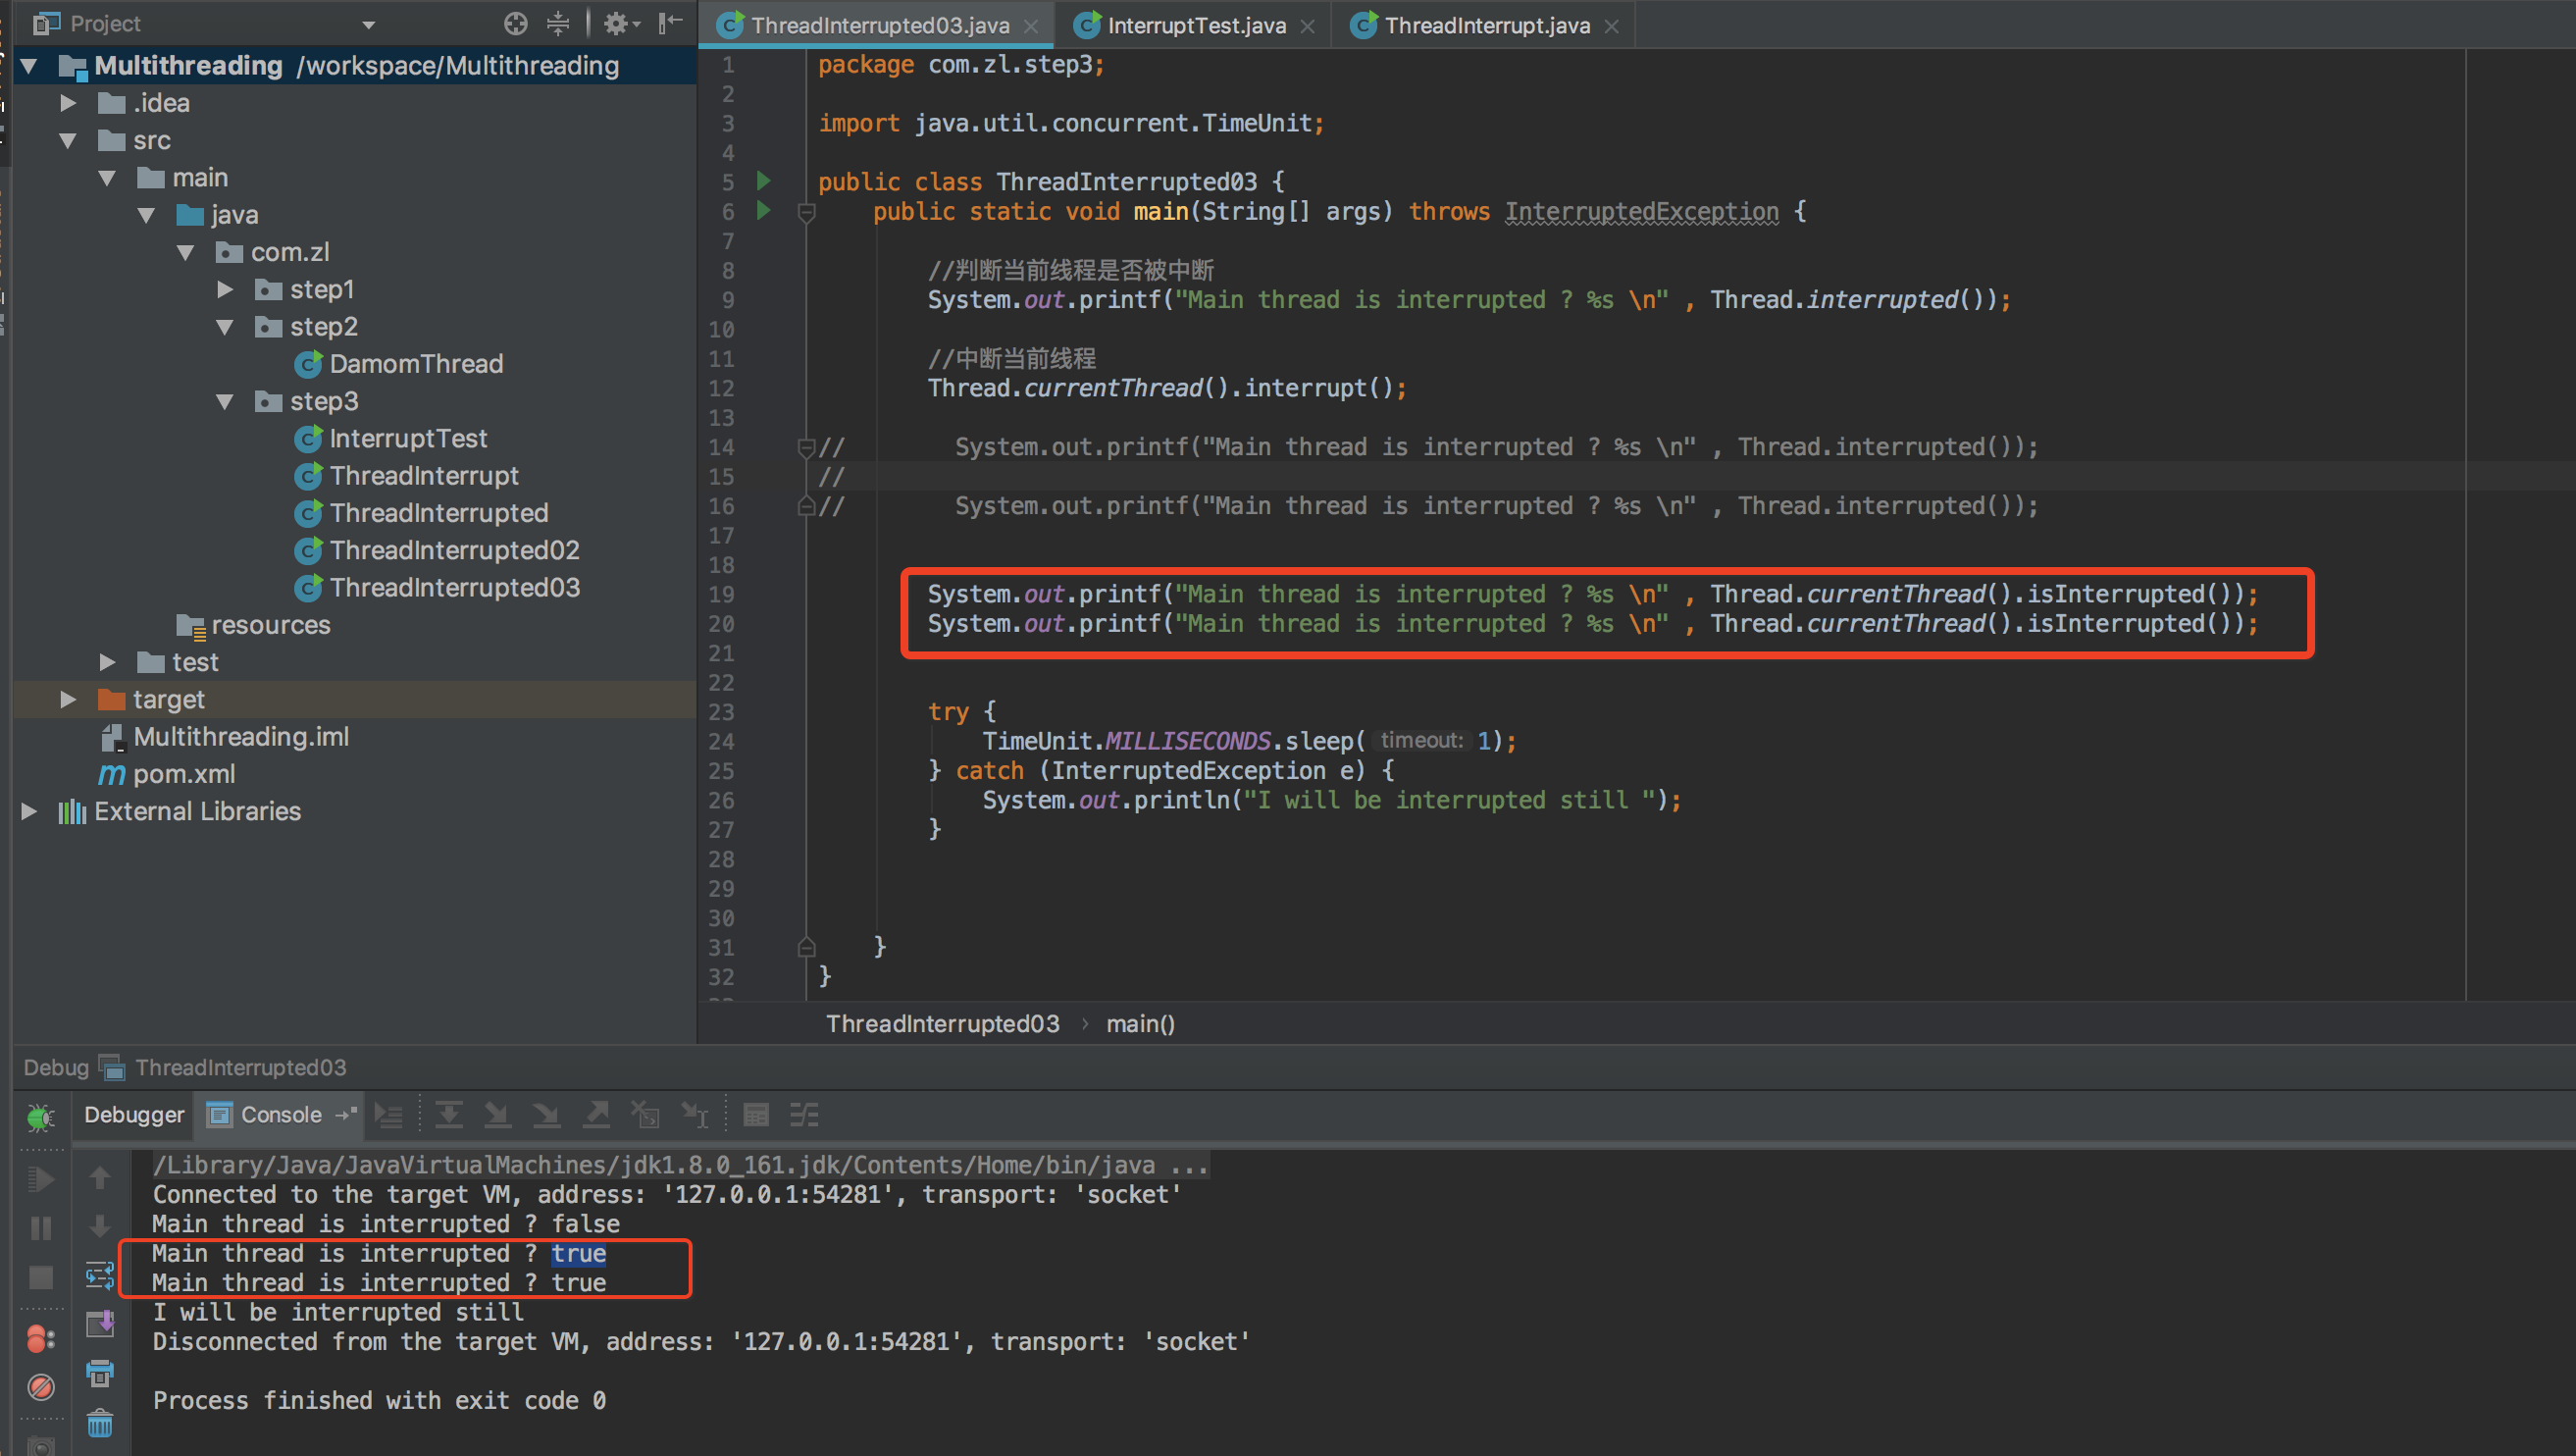This screenshot has height=1456, width=2576.
Task: Click the fold marker at line 6
Action: [x=806, y=211]
